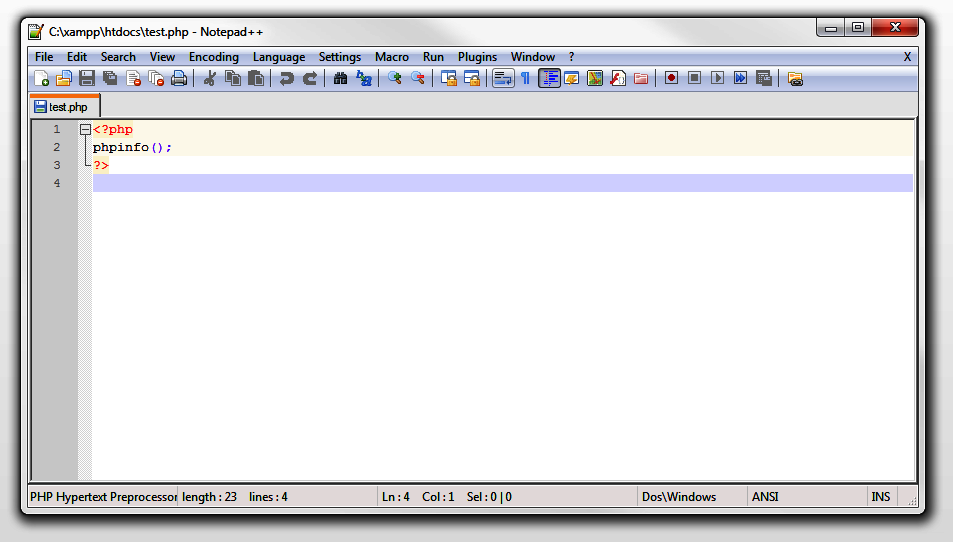953x542 pixels.
Task: Undo the last edit
Action: point(287,79)
